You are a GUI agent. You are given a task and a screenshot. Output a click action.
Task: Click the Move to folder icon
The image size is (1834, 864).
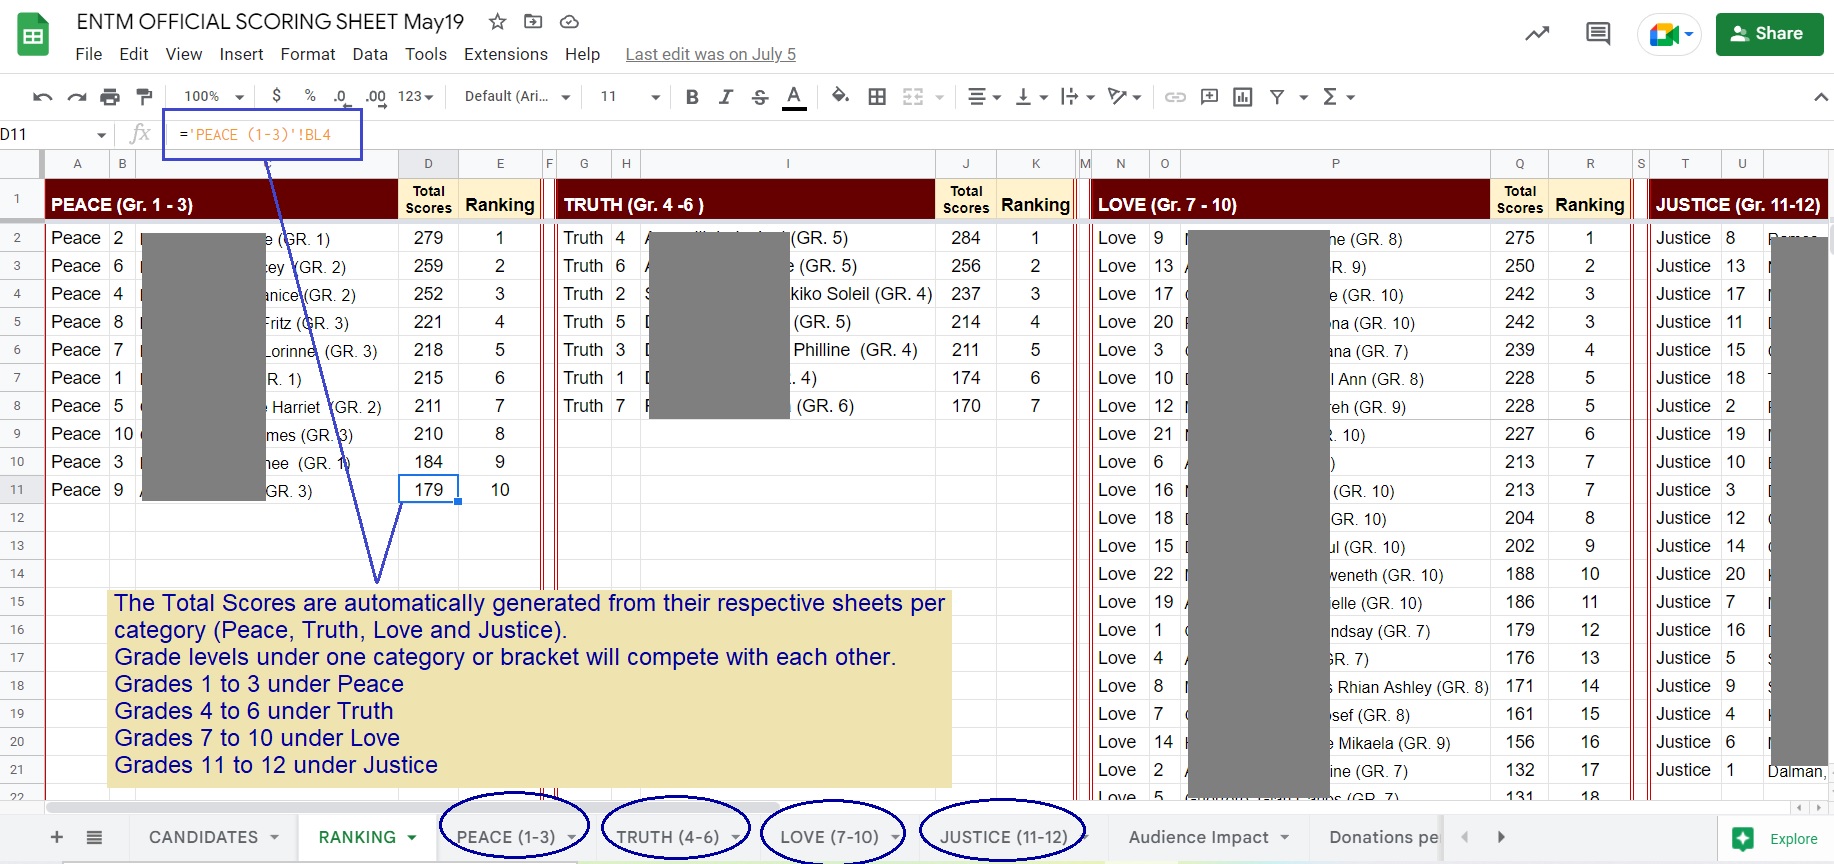[533, 22]
